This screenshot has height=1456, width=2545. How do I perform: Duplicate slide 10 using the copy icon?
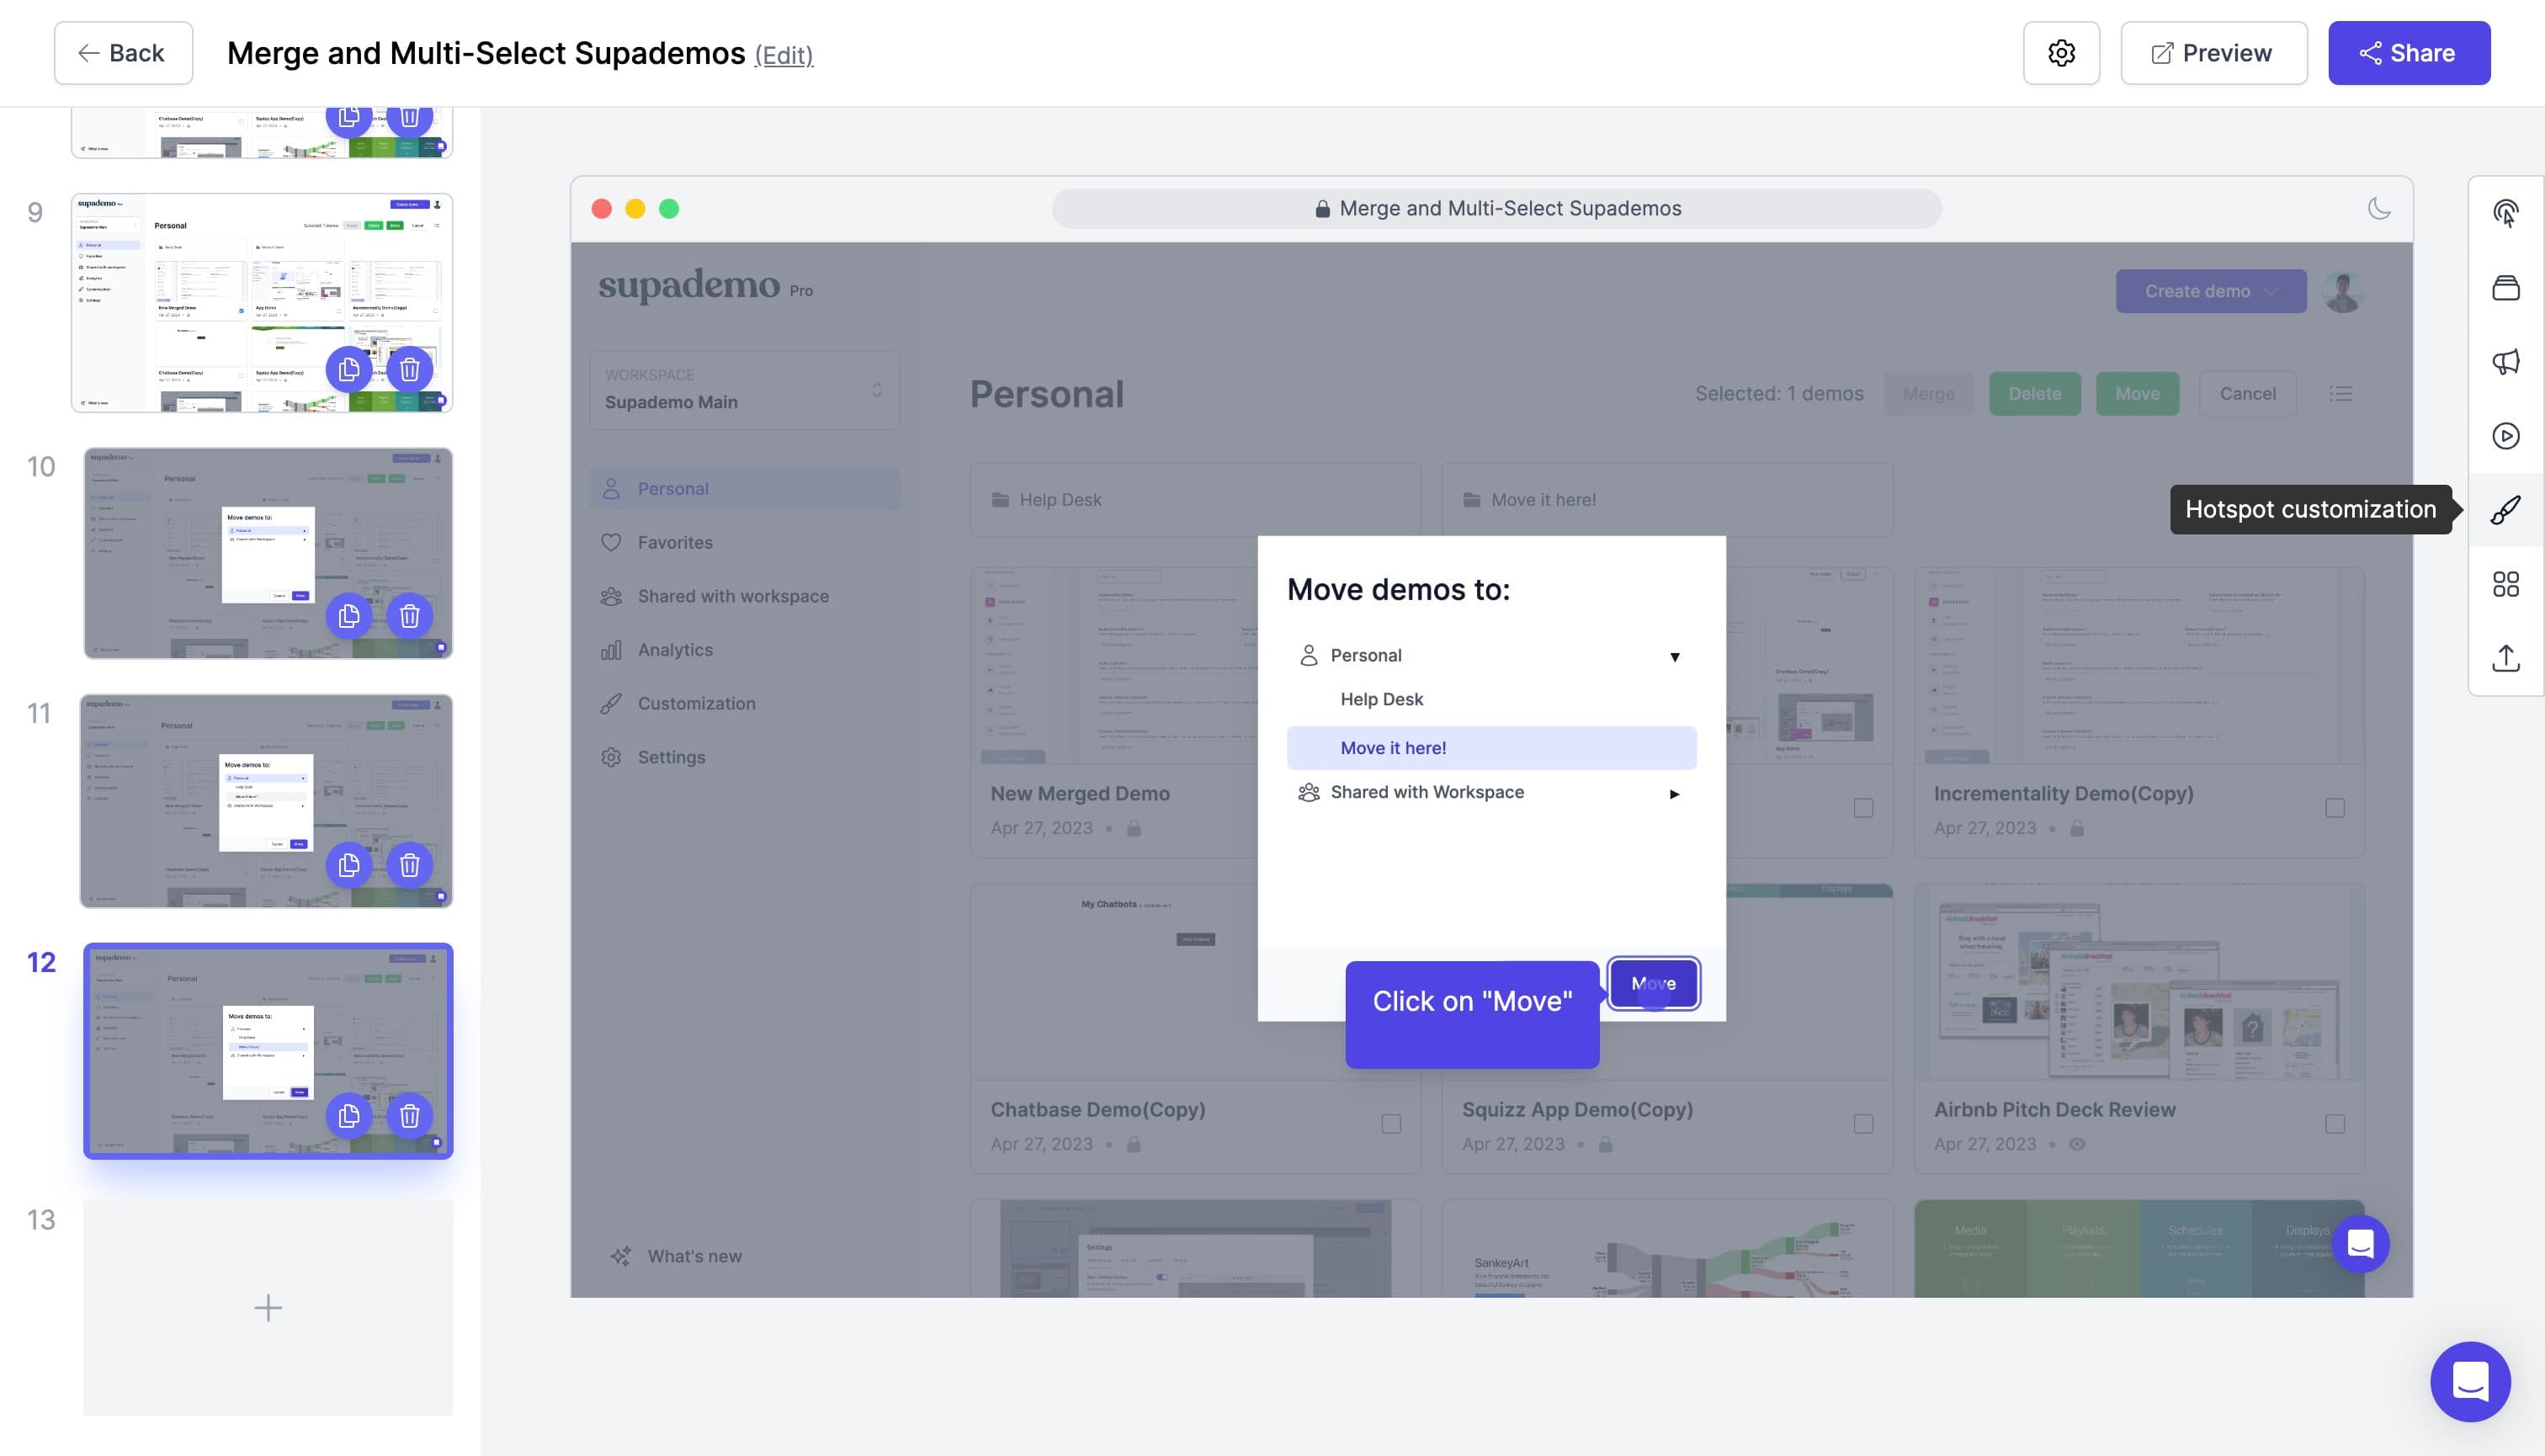[x=349, y=616]
